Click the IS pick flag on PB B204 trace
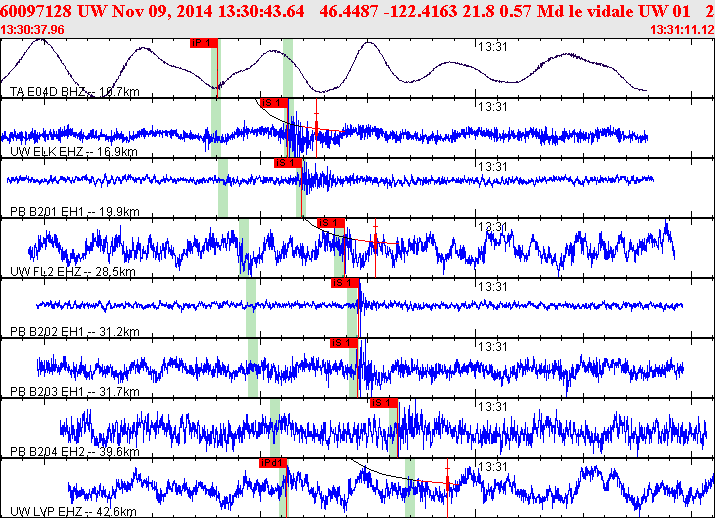 click(384, 402)
